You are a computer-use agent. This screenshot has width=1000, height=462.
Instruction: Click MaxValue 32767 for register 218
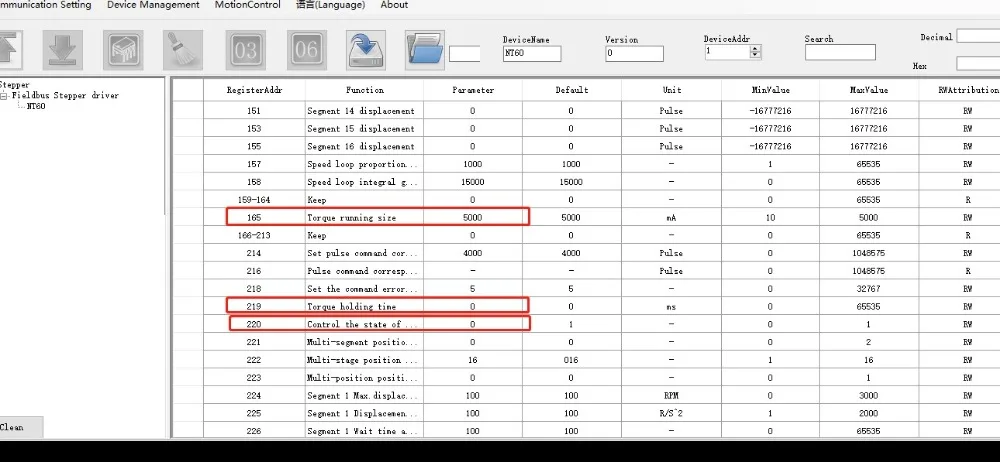[x=869, y=289]
